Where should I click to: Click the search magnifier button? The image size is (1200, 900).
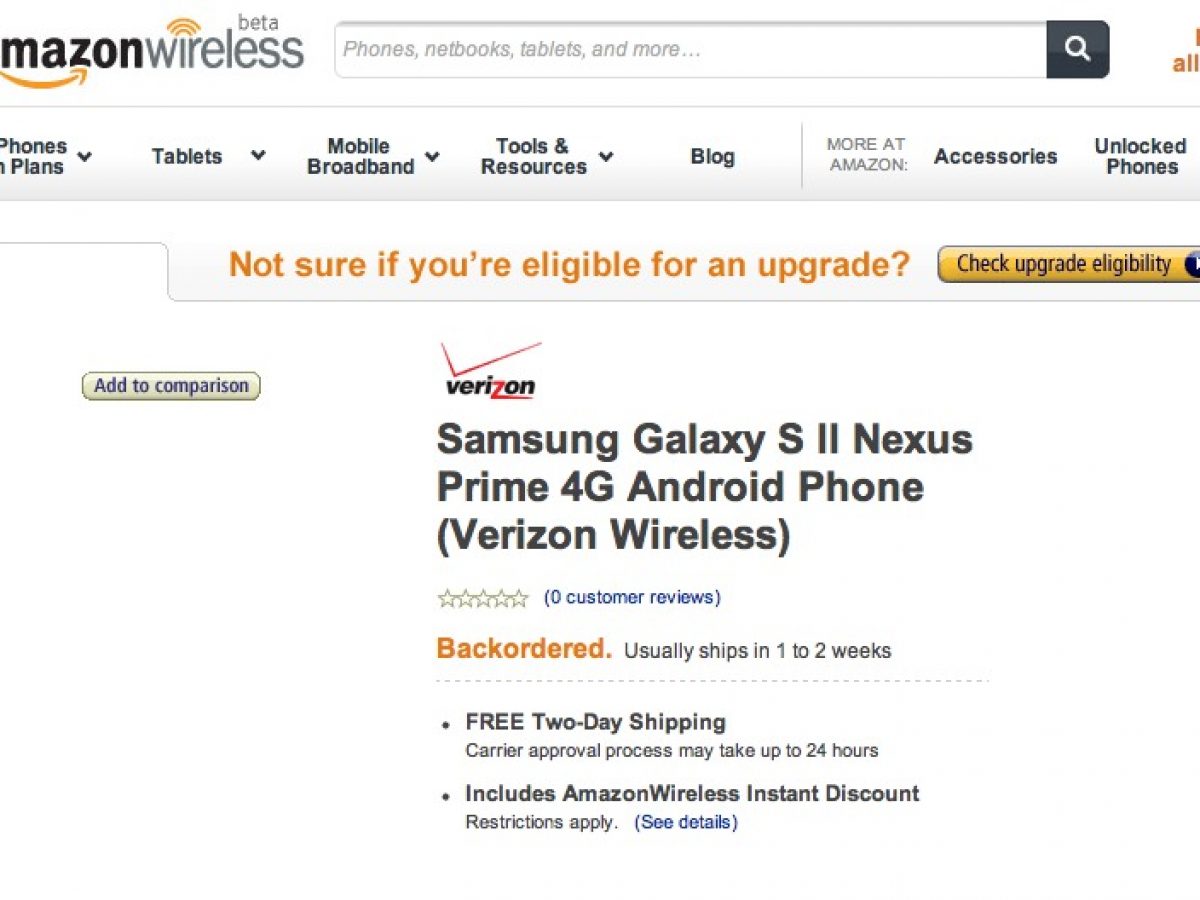click(x=1077, y=49)
